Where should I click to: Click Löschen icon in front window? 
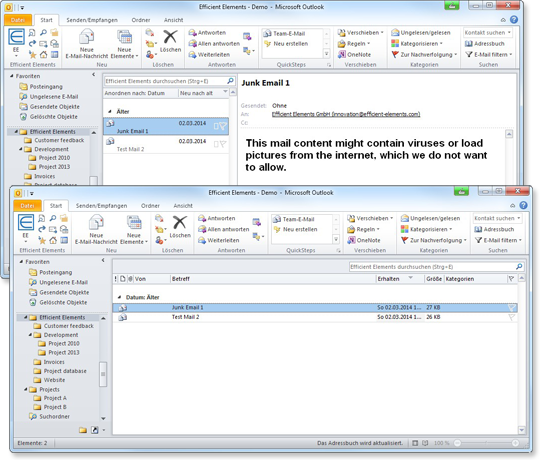(x=180, y=226)
